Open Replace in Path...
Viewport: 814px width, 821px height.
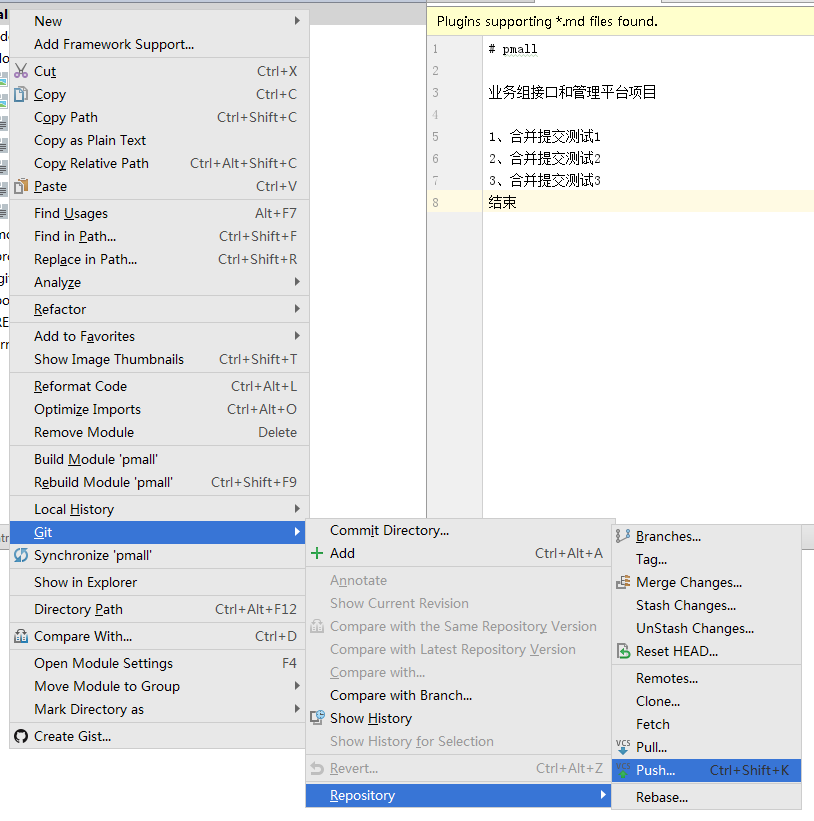[159, 259]
